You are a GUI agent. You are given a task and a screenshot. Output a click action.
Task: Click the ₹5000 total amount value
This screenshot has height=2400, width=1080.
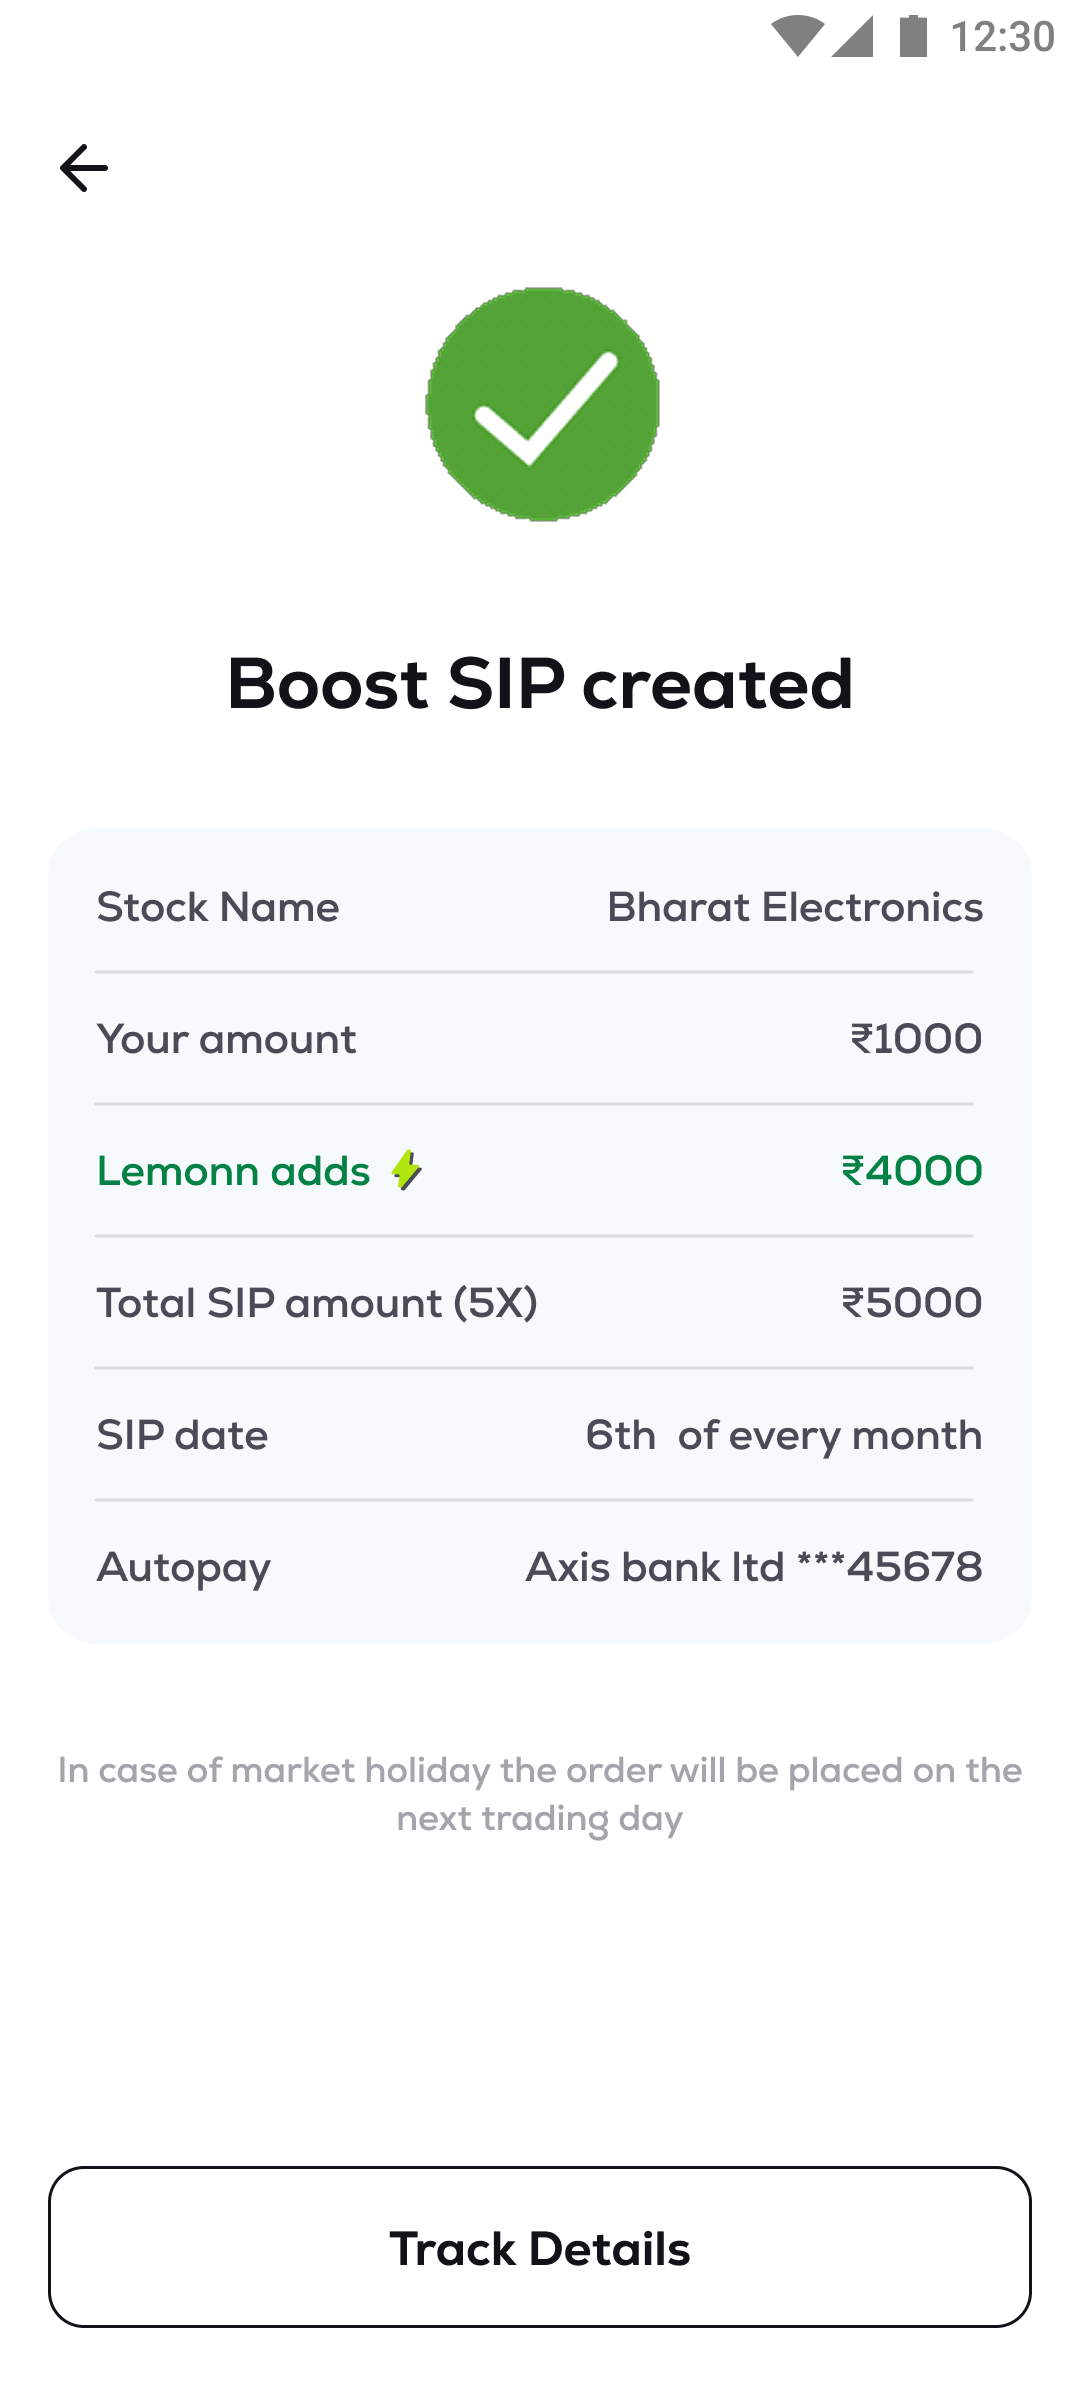912,1303
